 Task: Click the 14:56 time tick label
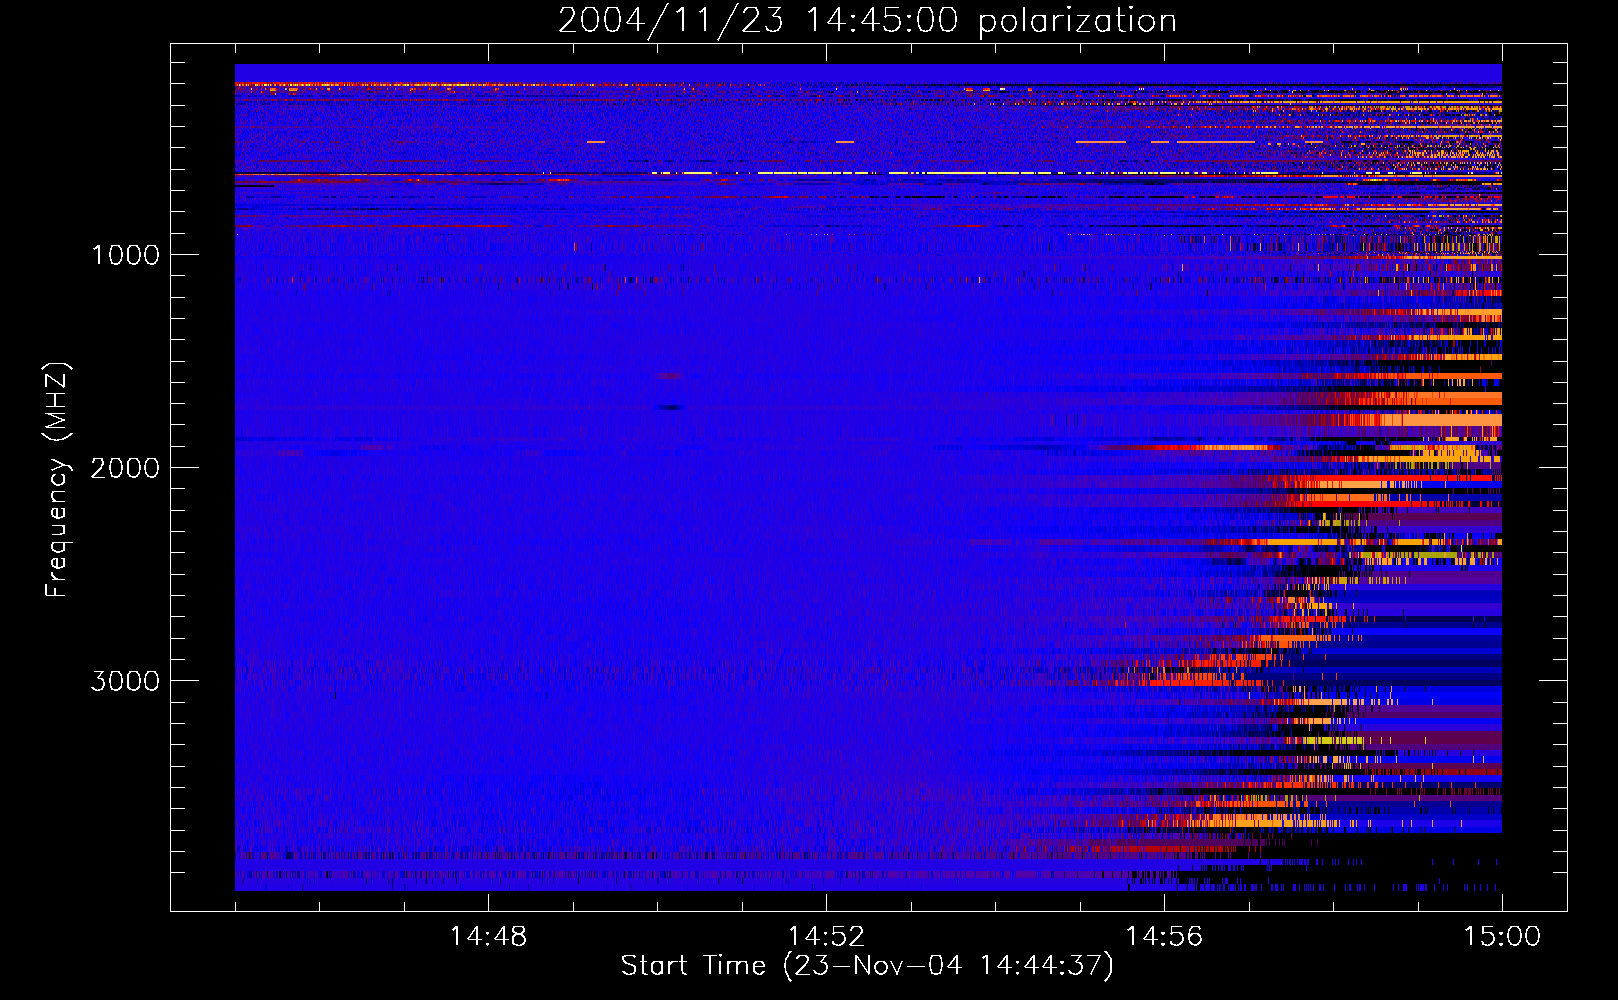pyautogui.click(x=1164, y=937)
